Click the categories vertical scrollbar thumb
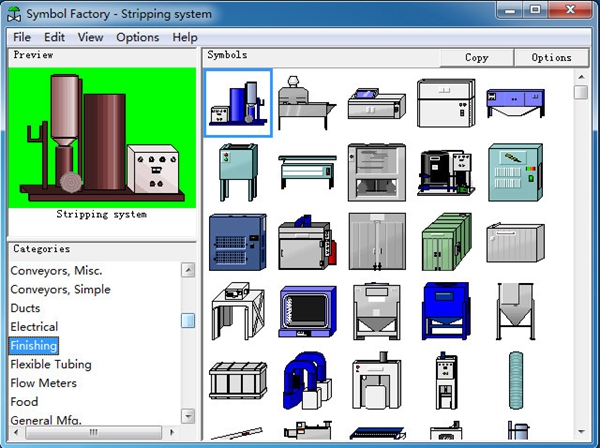The width and height of the screenshot is (600, 448). [188, 321]
